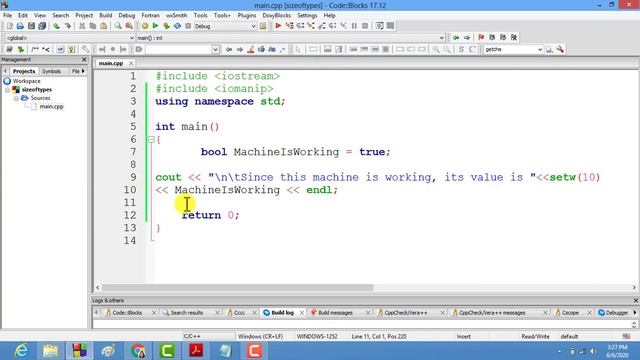Open File Explorer from the taskbar
This screenshot has width=640, height=360.
tap(51, 351)
